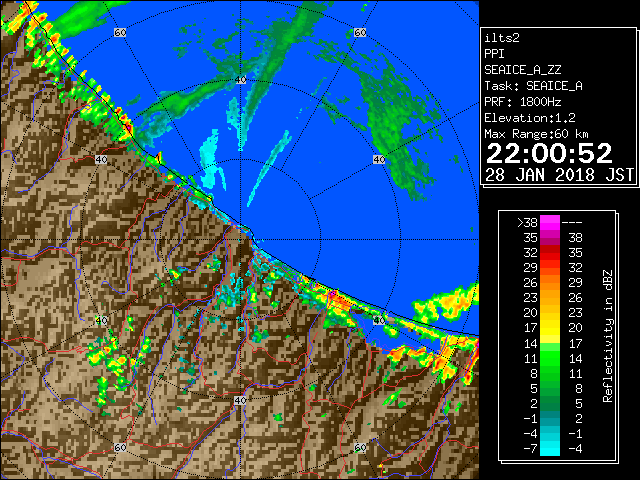640x480 pixels.
Task: Click the '28 JAN 2018 JST' date
Action: [x=559, y=175]
